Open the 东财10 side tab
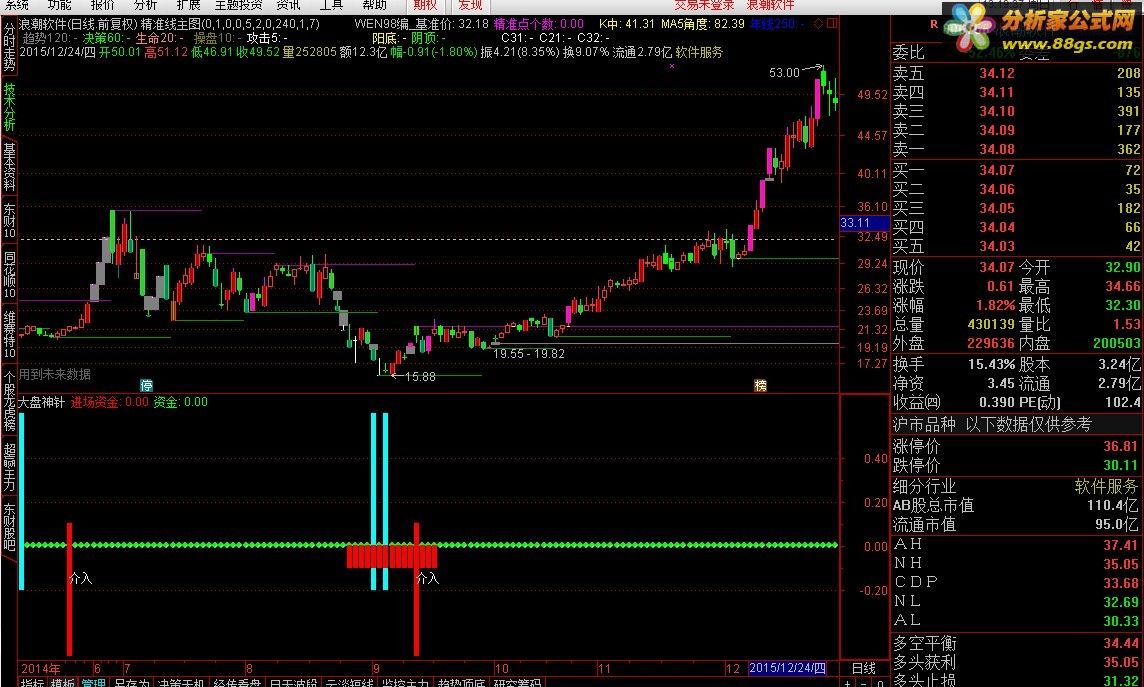 (9, 221)
